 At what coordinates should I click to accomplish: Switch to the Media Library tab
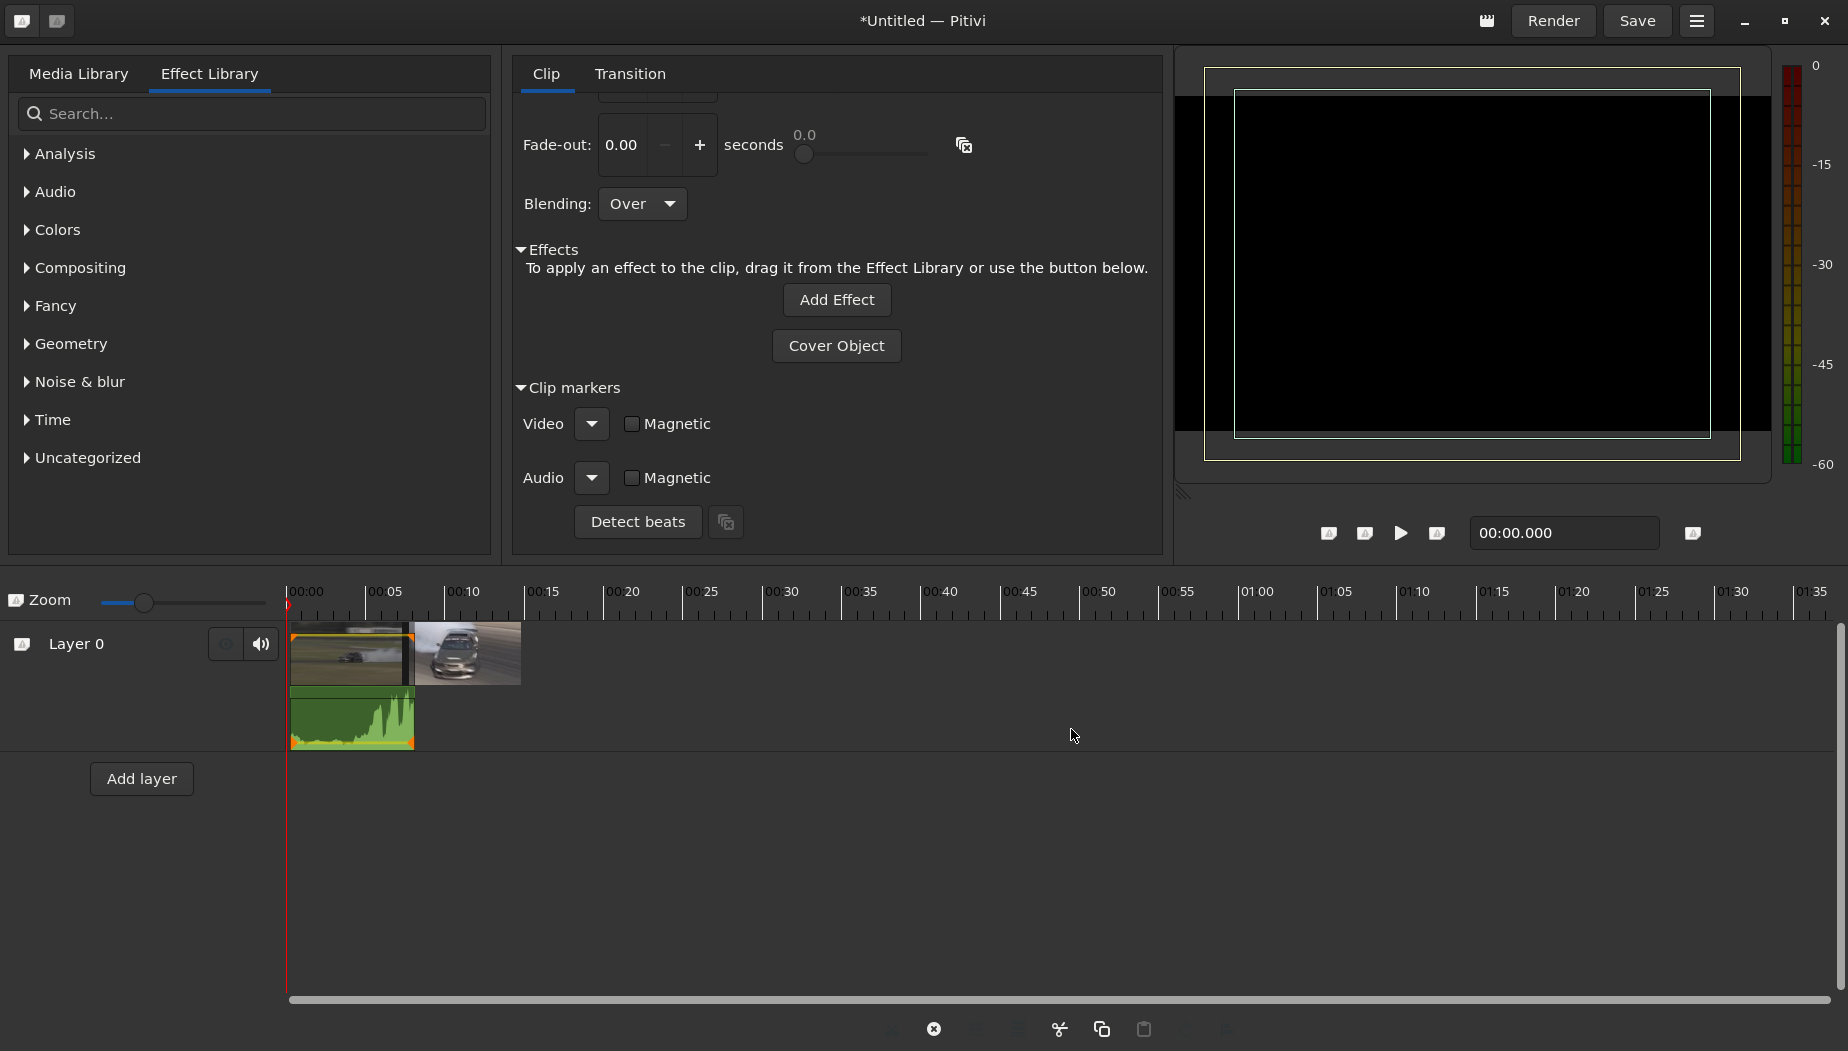[78, 74]
